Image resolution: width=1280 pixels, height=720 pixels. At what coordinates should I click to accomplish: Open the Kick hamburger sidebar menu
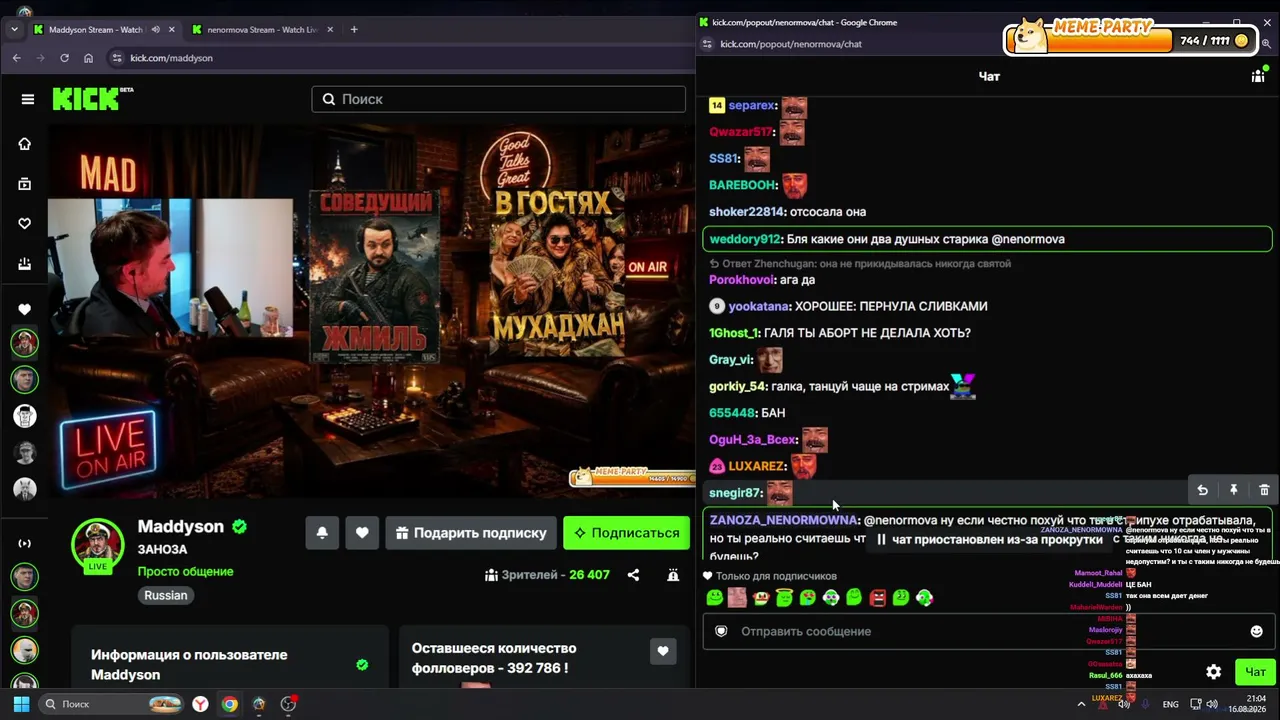28,99
